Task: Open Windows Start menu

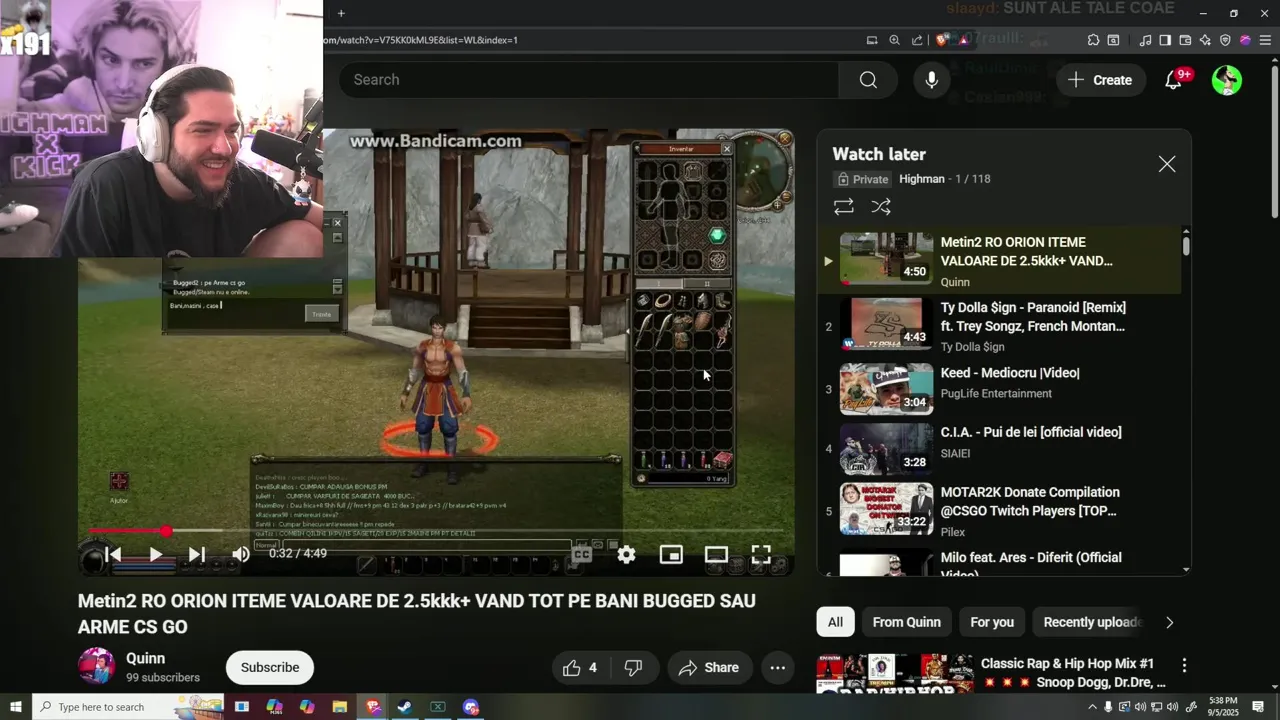Action: (15, 707)
